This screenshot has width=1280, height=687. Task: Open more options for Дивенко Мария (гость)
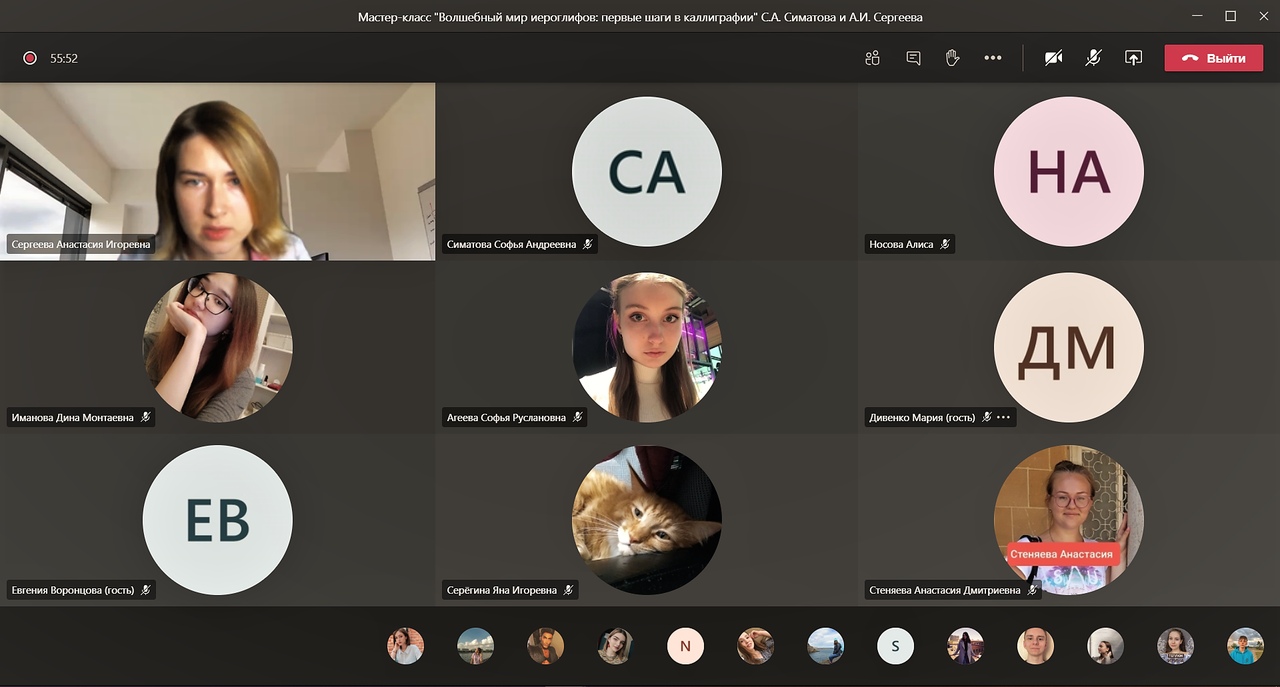click(x=1004, y=418)
